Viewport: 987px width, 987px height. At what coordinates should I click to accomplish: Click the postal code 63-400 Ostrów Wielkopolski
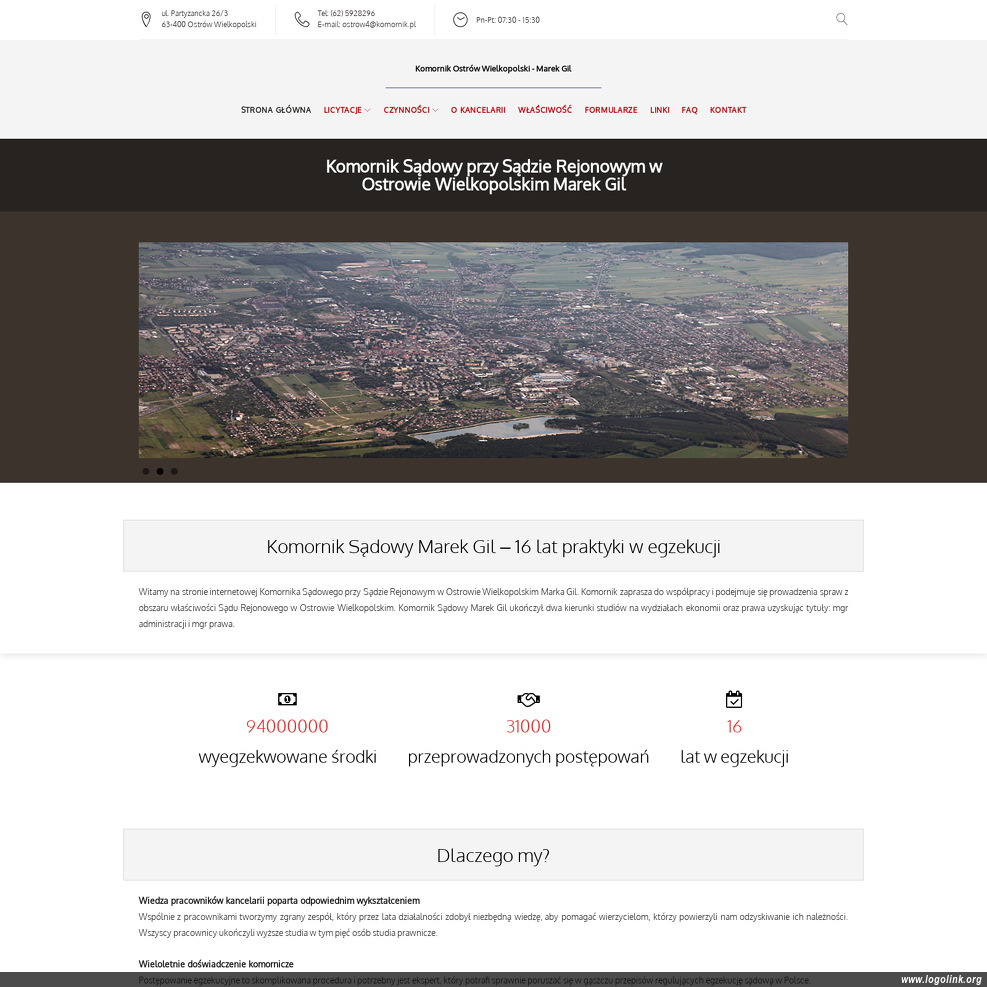click(208, 25)
